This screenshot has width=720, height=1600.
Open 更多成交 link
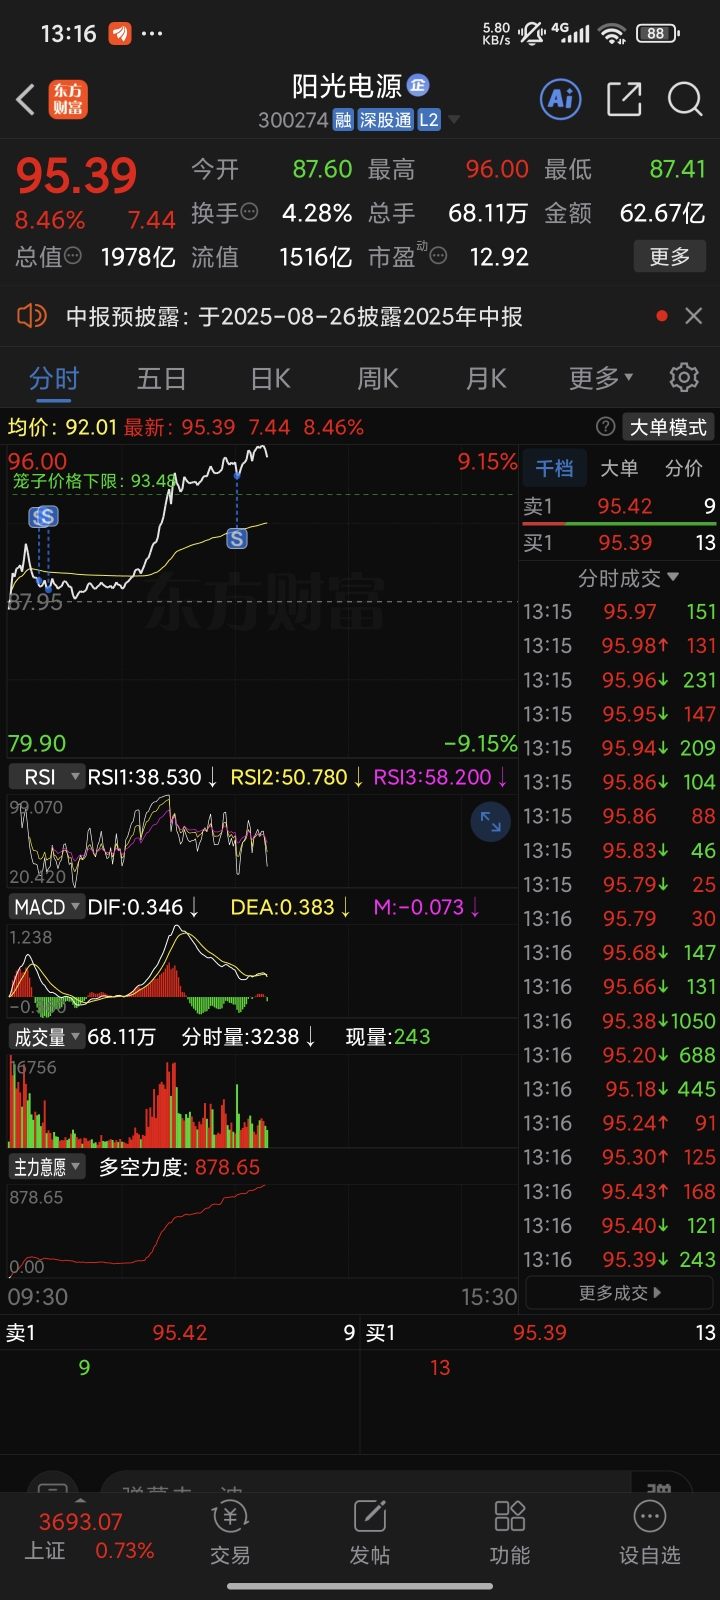point(620,1293)
